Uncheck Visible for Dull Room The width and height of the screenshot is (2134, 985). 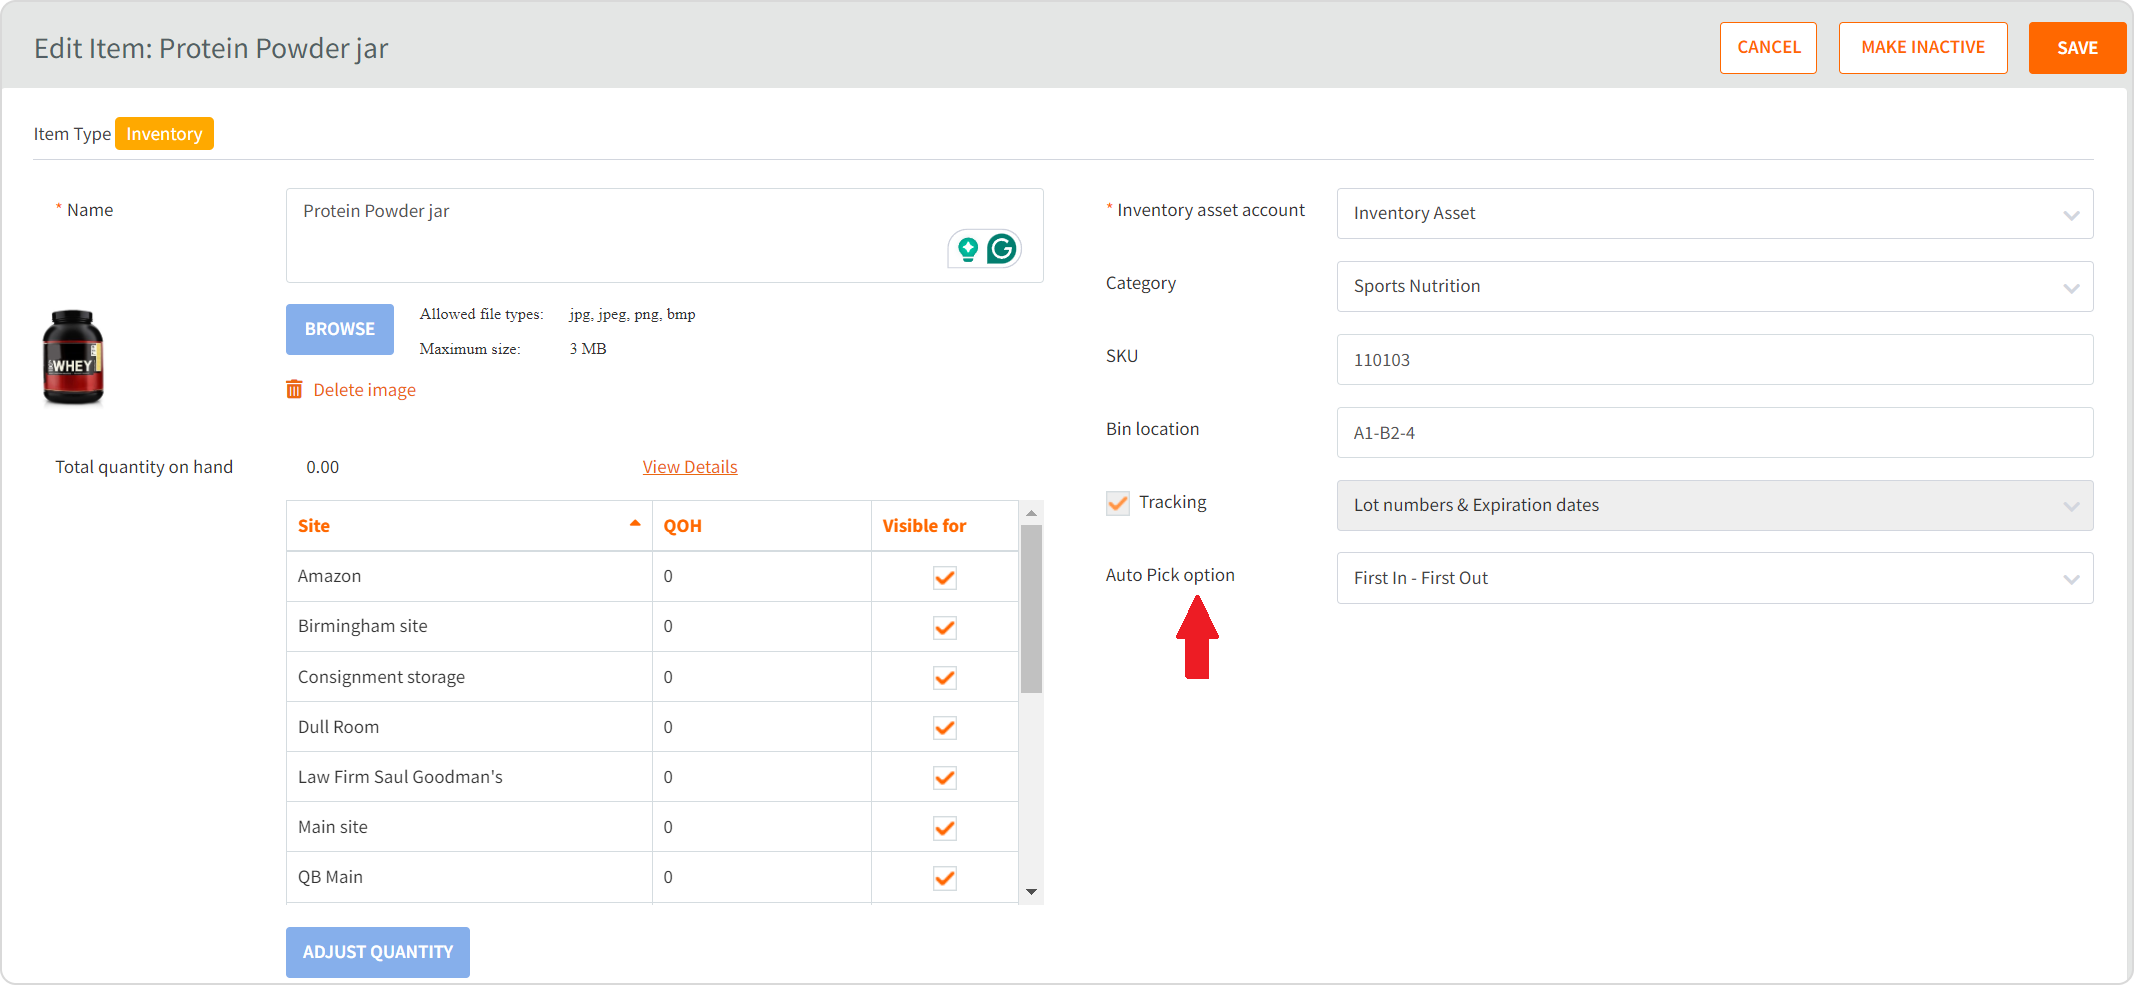pos(945,727)
